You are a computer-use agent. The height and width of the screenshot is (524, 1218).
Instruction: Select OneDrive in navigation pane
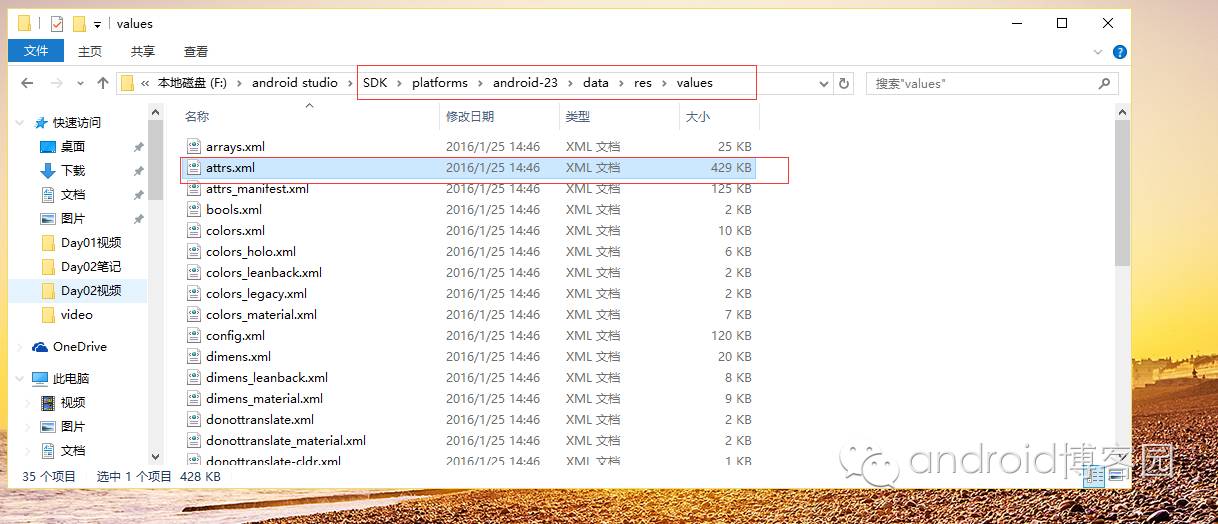pyautogui.click(x=79, y=347)
